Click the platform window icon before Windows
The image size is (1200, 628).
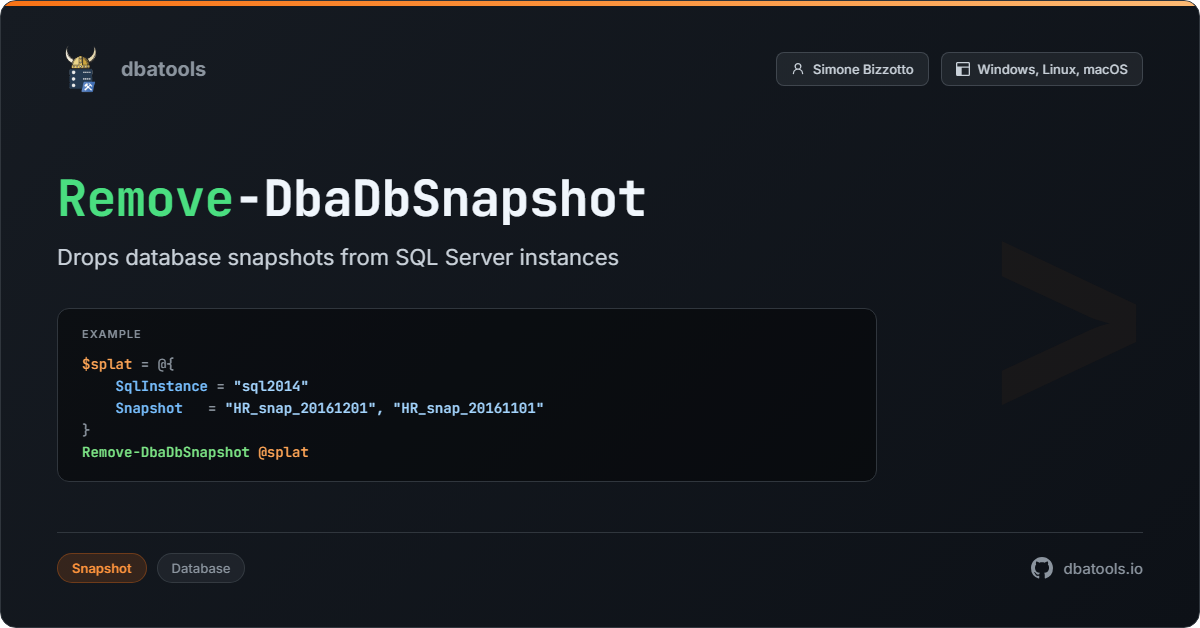click(x=962, y=70)
